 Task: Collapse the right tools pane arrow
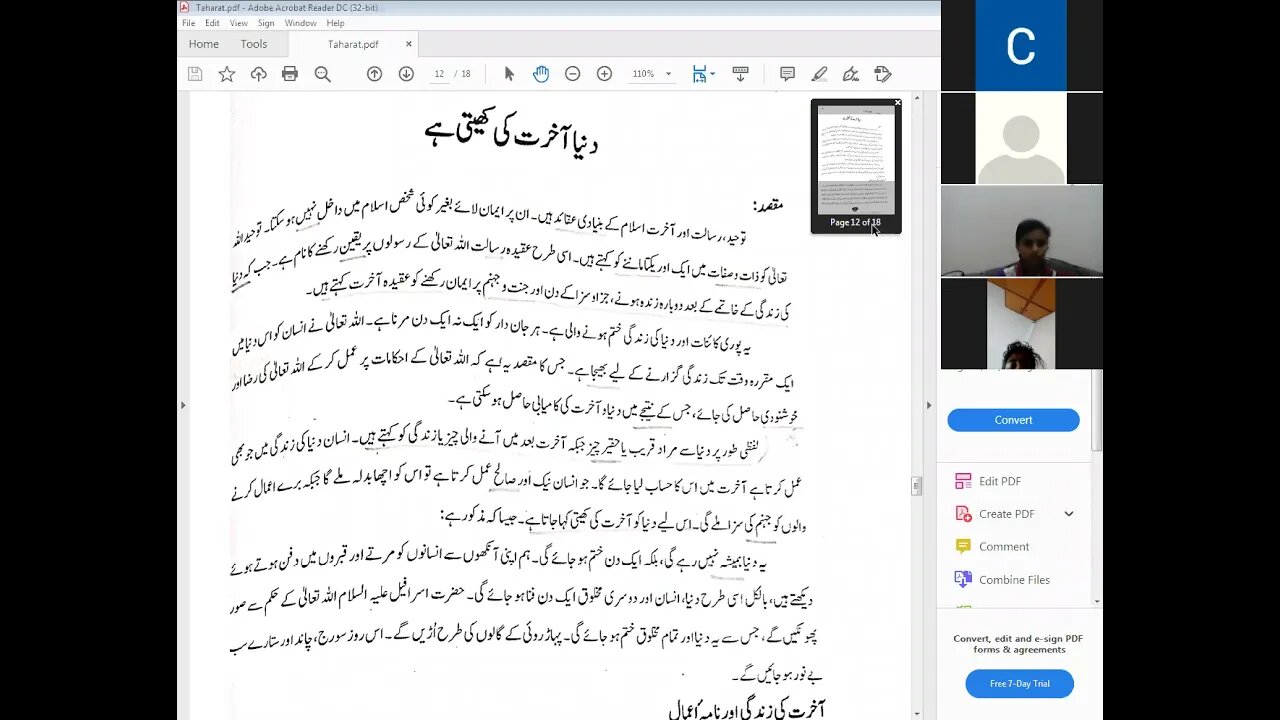point(928,405)
